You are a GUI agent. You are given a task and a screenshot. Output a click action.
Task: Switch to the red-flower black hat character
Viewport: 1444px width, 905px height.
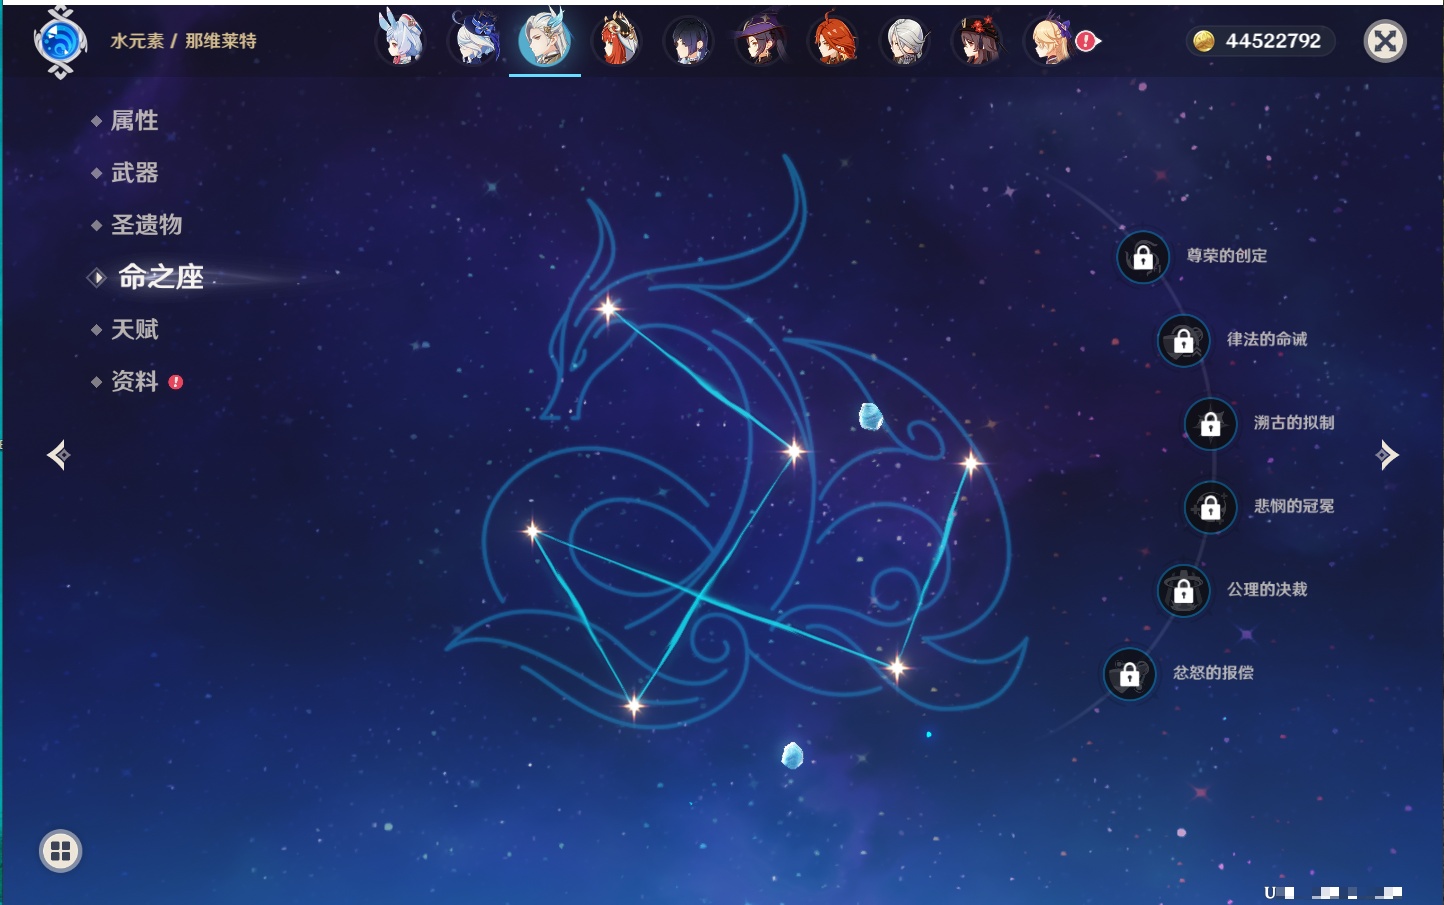click(x=977, y=41)
